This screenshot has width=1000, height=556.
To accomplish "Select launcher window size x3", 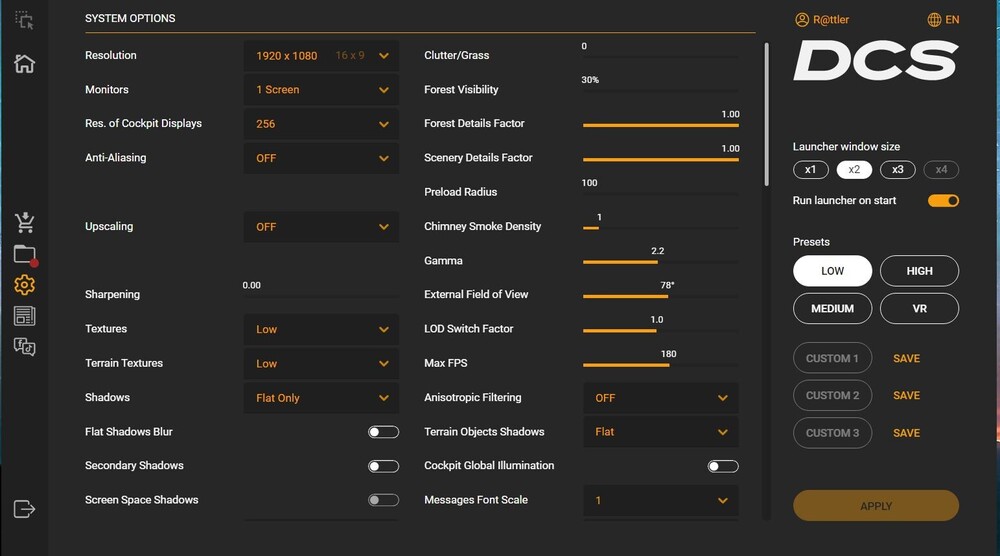I will tap(897, 170).
